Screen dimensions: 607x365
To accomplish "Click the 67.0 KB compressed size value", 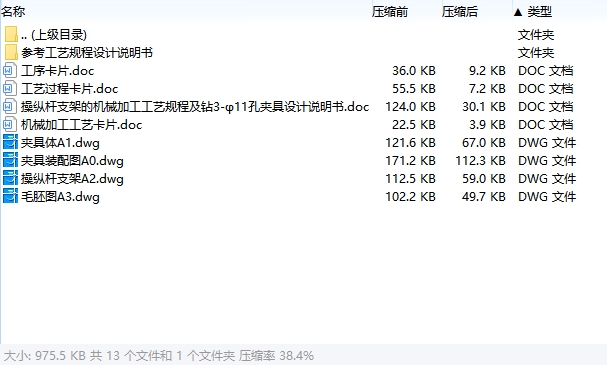I will point(484,143).
